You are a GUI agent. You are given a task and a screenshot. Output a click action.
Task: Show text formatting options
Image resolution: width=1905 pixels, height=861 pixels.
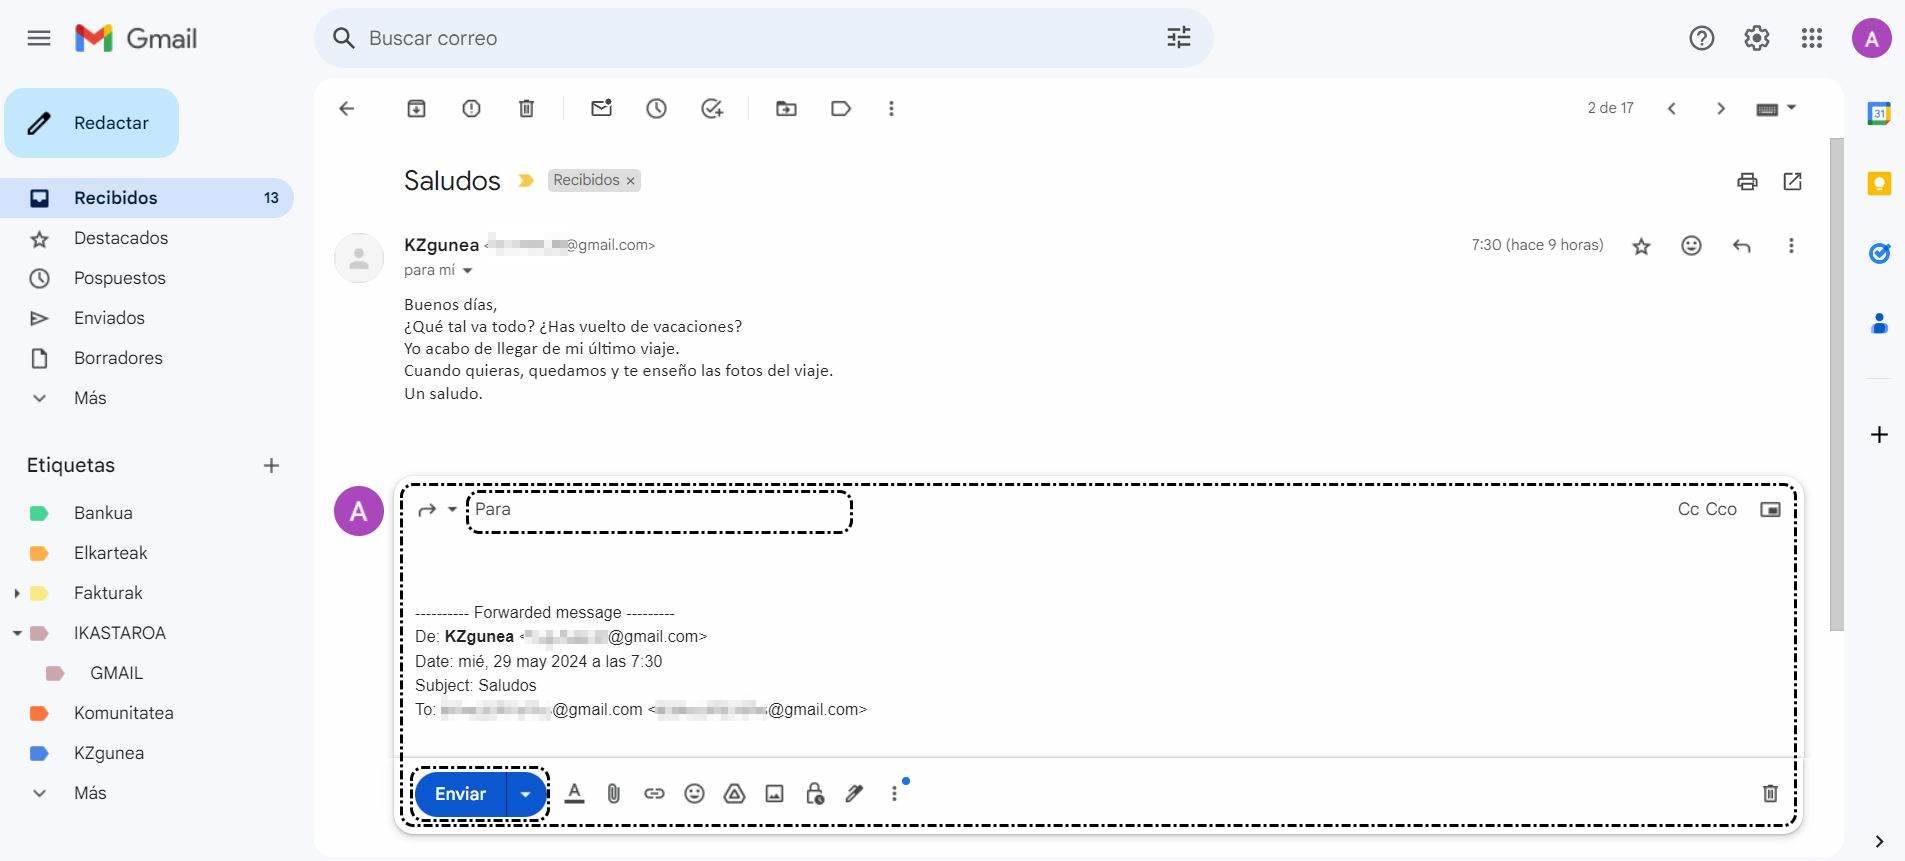click(x=574, y=794)
